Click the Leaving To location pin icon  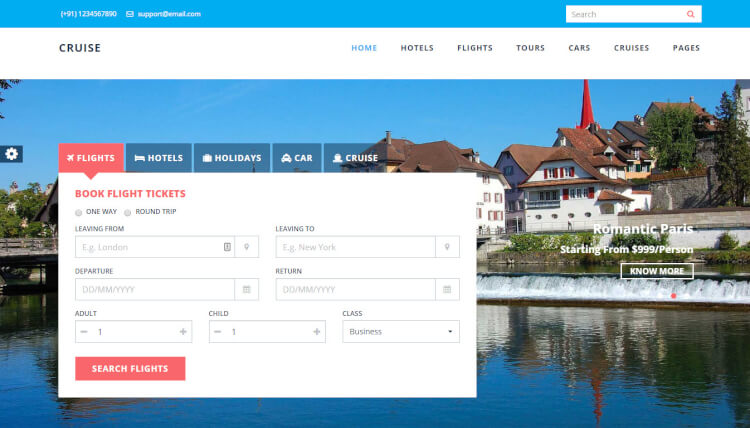click(x=448, y=247)
